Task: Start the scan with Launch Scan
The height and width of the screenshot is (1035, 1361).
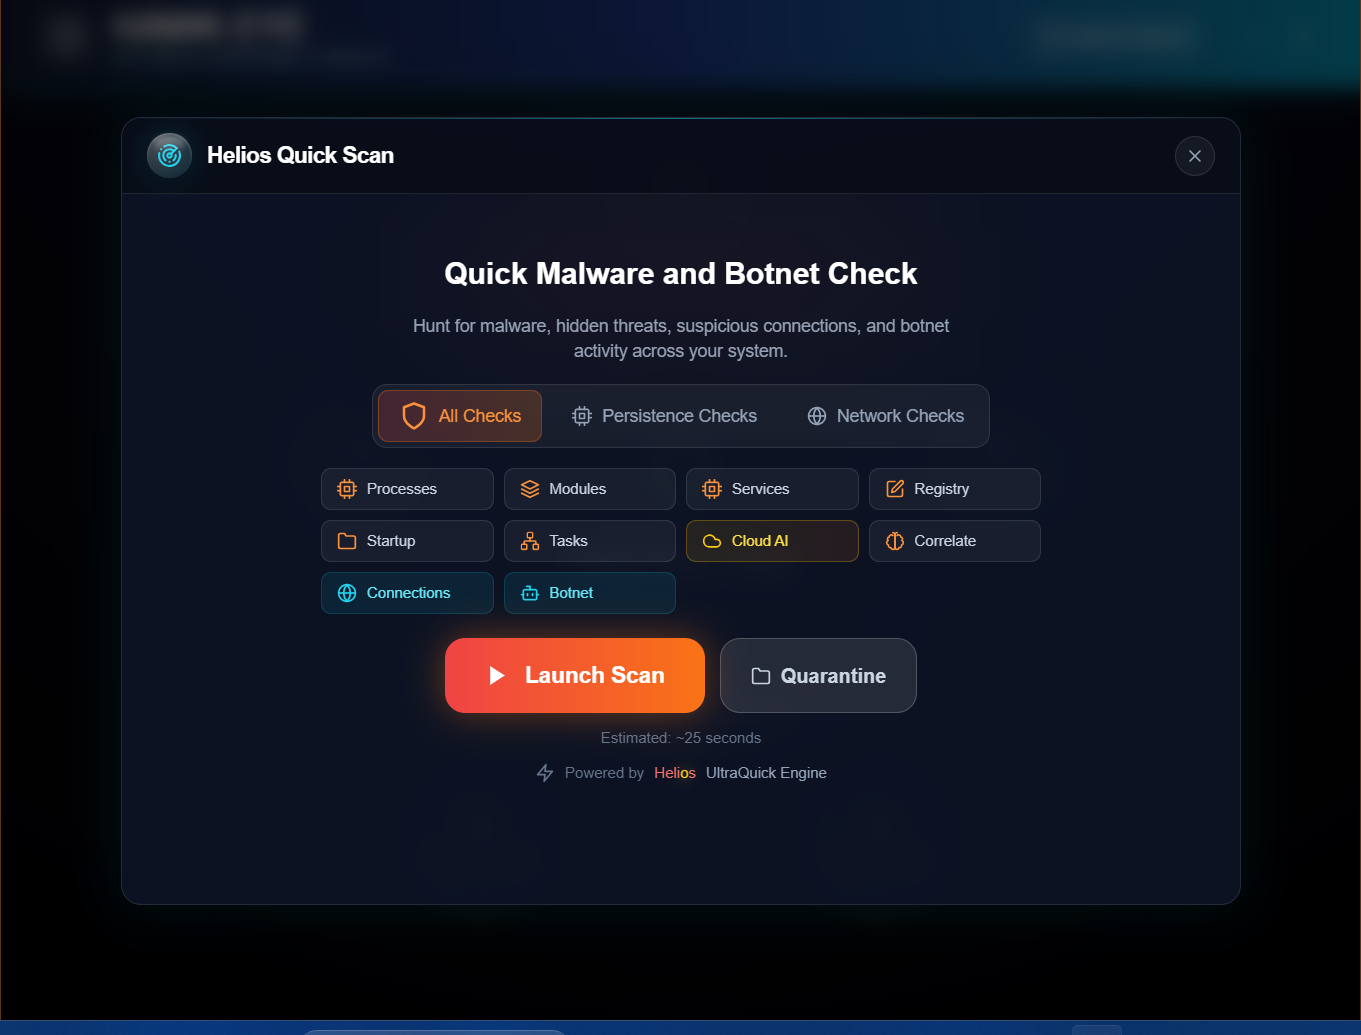Action: [x=575, y=676]
